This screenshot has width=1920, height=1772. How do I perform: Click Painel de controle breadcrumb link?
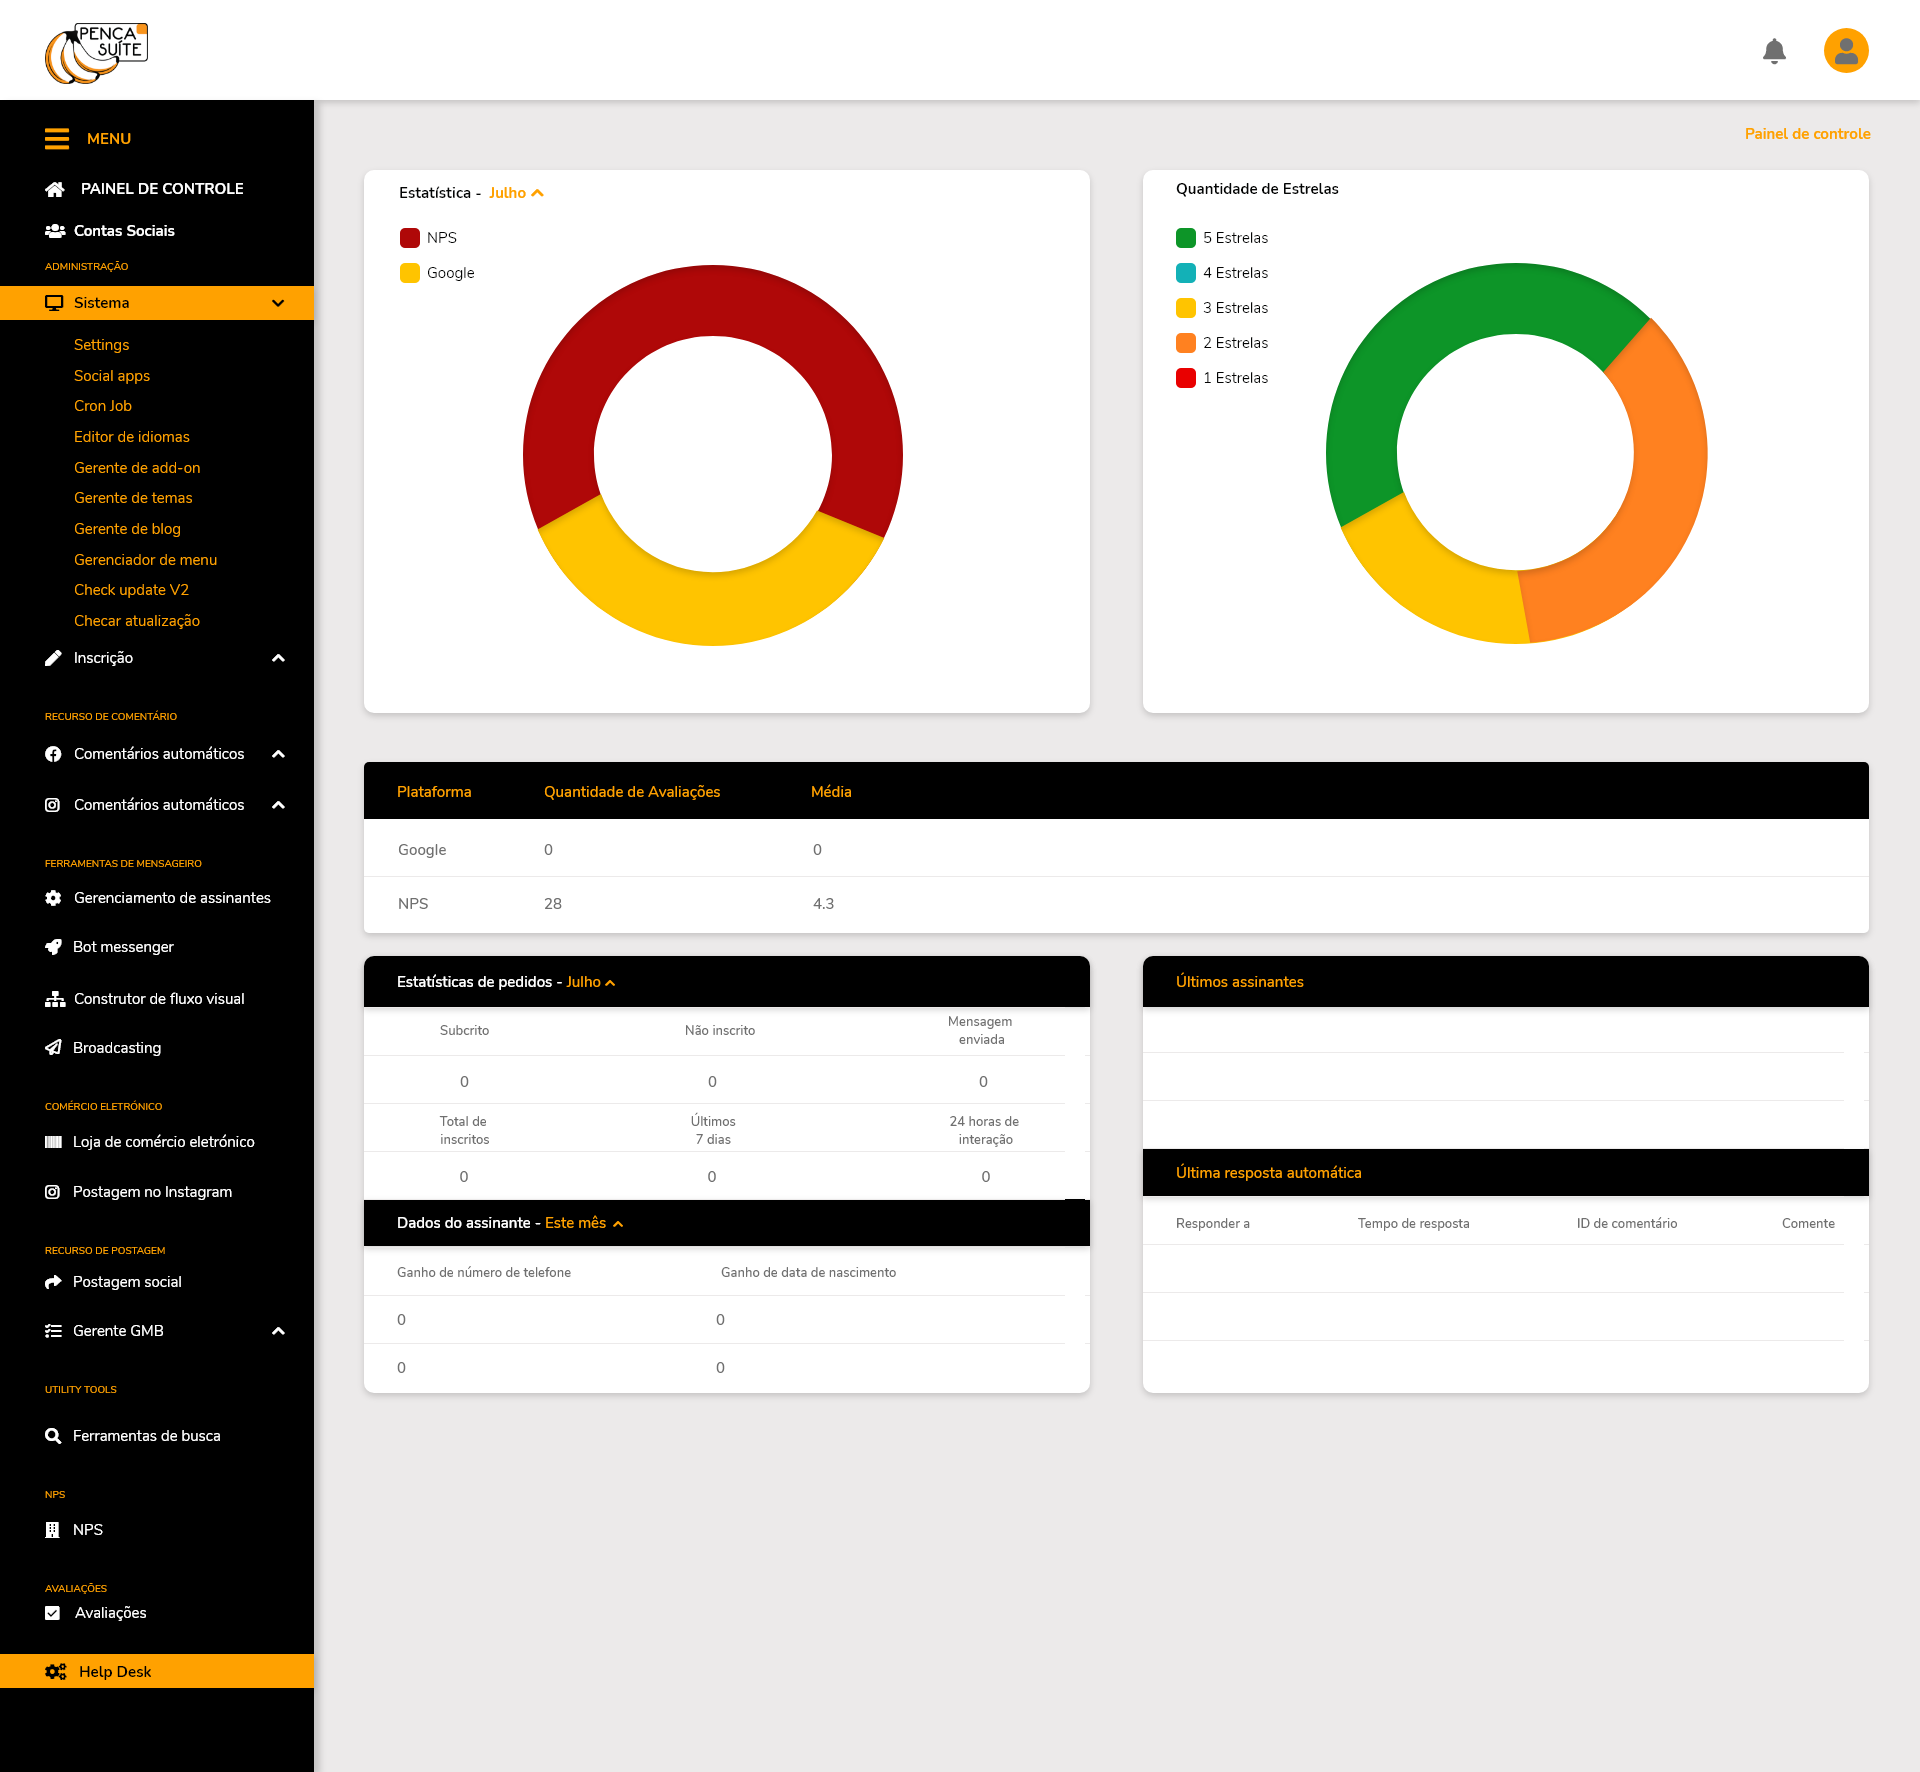(x=1807, y=134)
